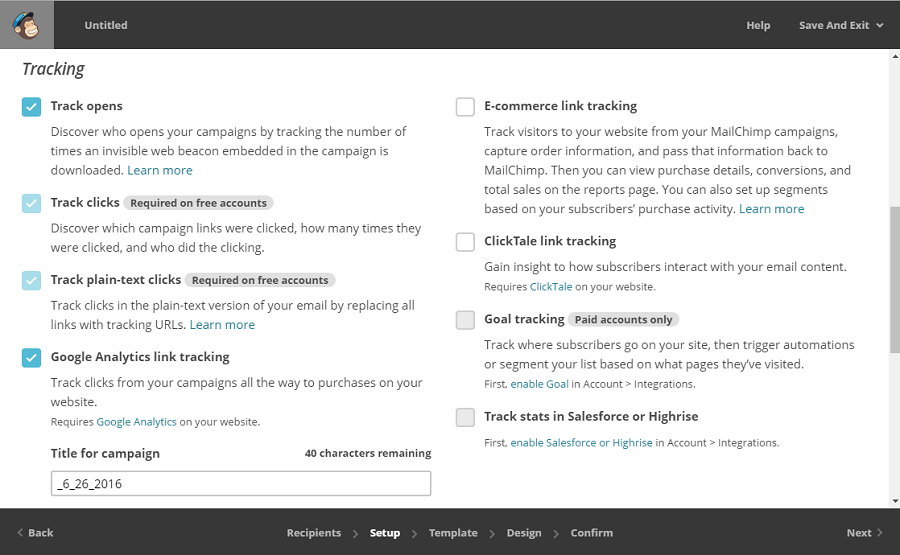Open the enable Salesforce or Highrise link
The height and width of the screenshot is (555, 900).
pyautogui.click(x=581, y=443)
